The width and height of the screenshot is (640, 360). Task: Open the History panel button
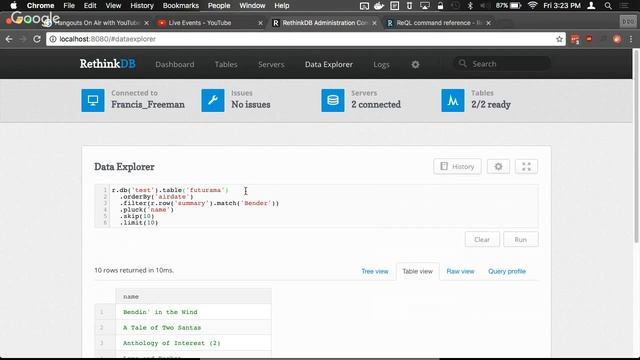click(457, 167)
